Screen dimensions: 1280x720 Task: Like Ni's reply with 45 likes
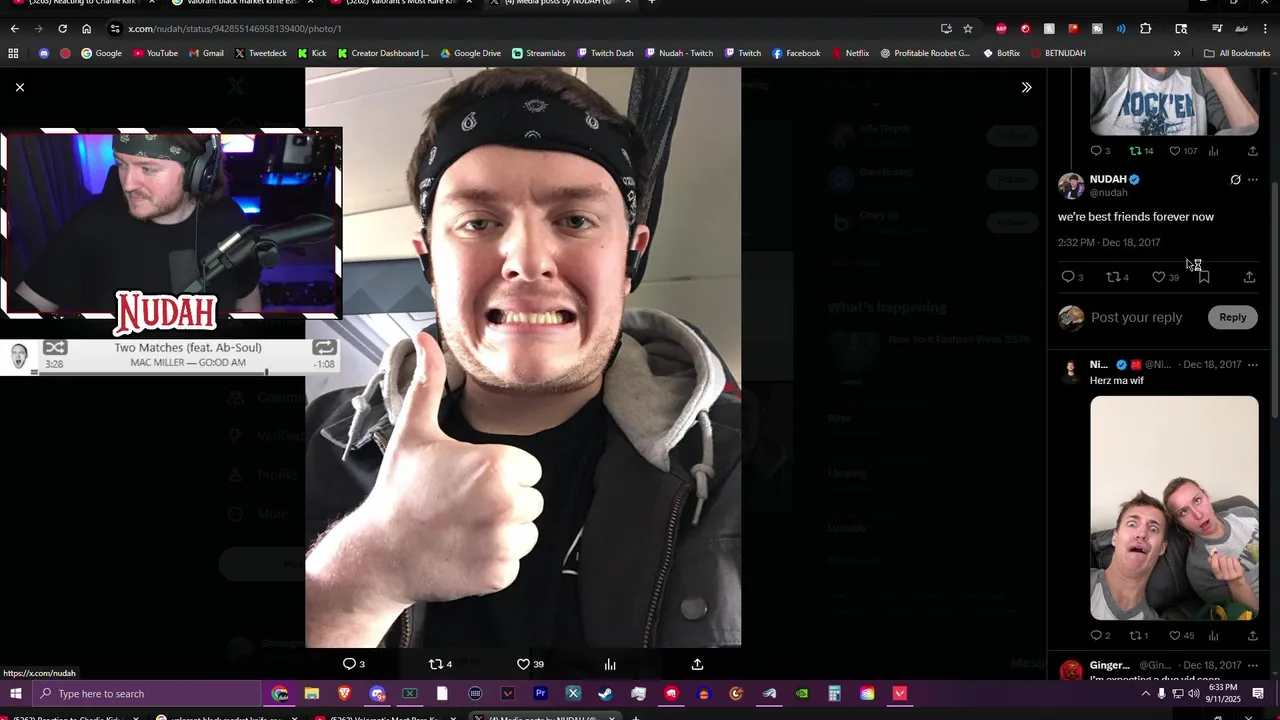[1175, 635]
